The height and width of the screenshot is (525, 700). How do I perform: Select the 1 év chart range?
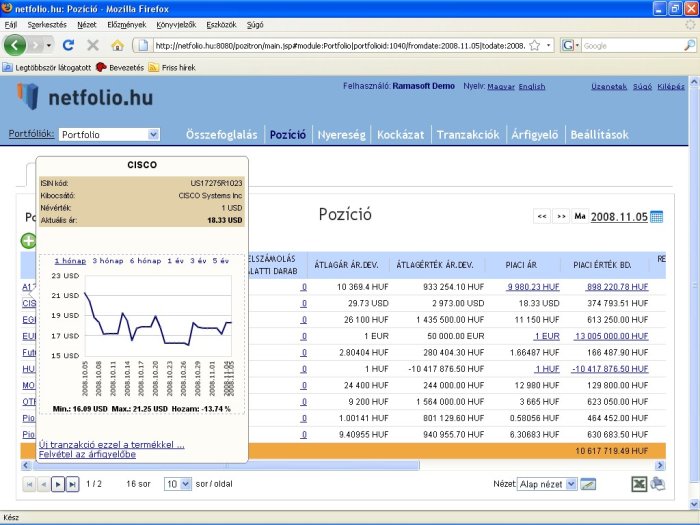pyautogui.click(x=175, y=261)
